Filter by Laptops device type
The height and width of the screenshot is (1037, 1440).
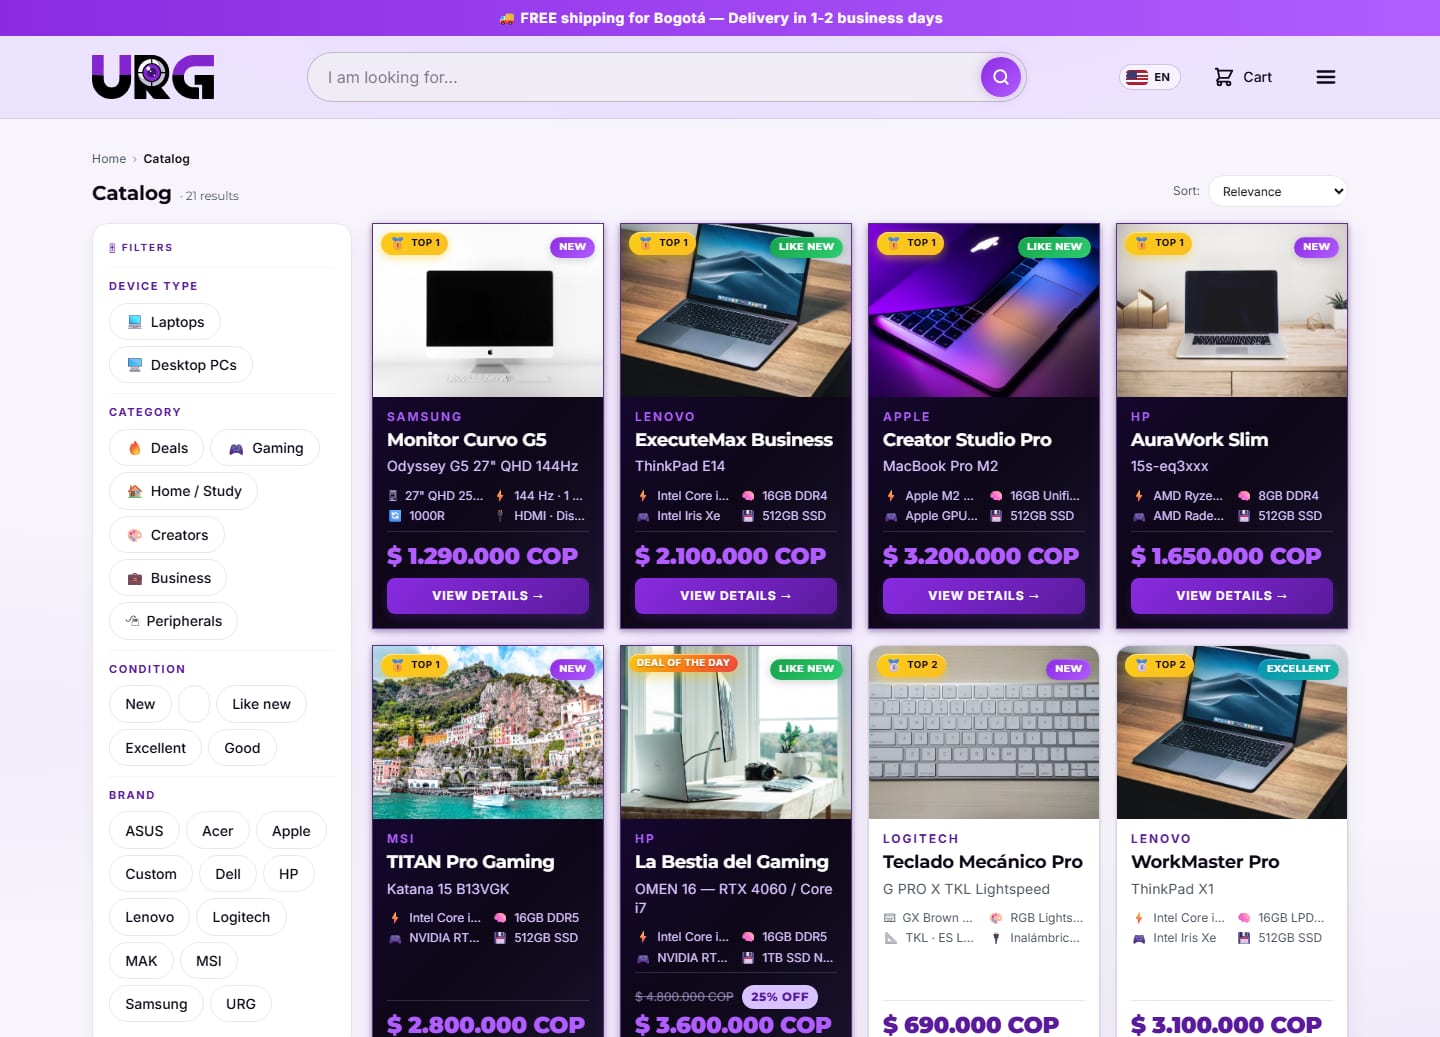[x=164, y=322]
